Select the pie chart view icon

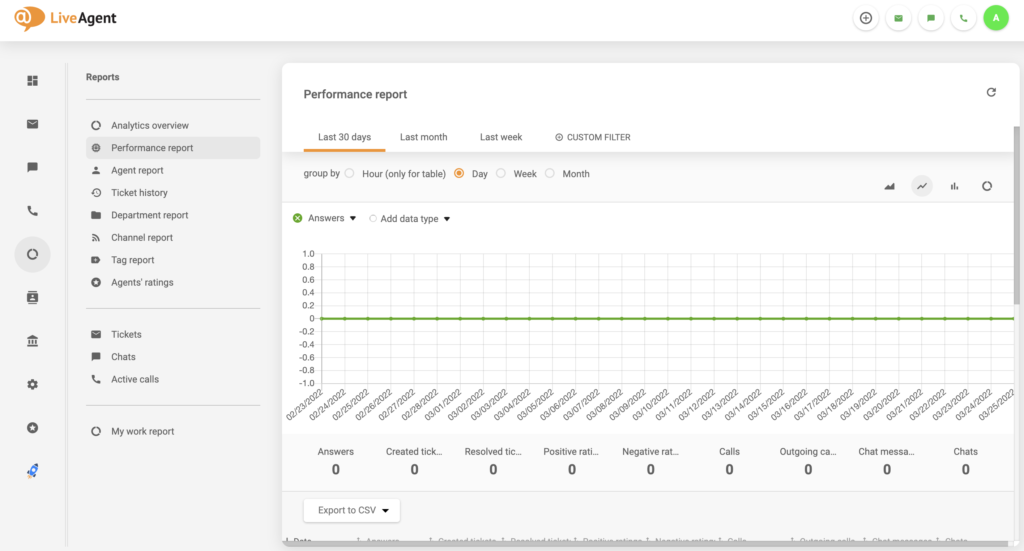[x=986, y=186]
